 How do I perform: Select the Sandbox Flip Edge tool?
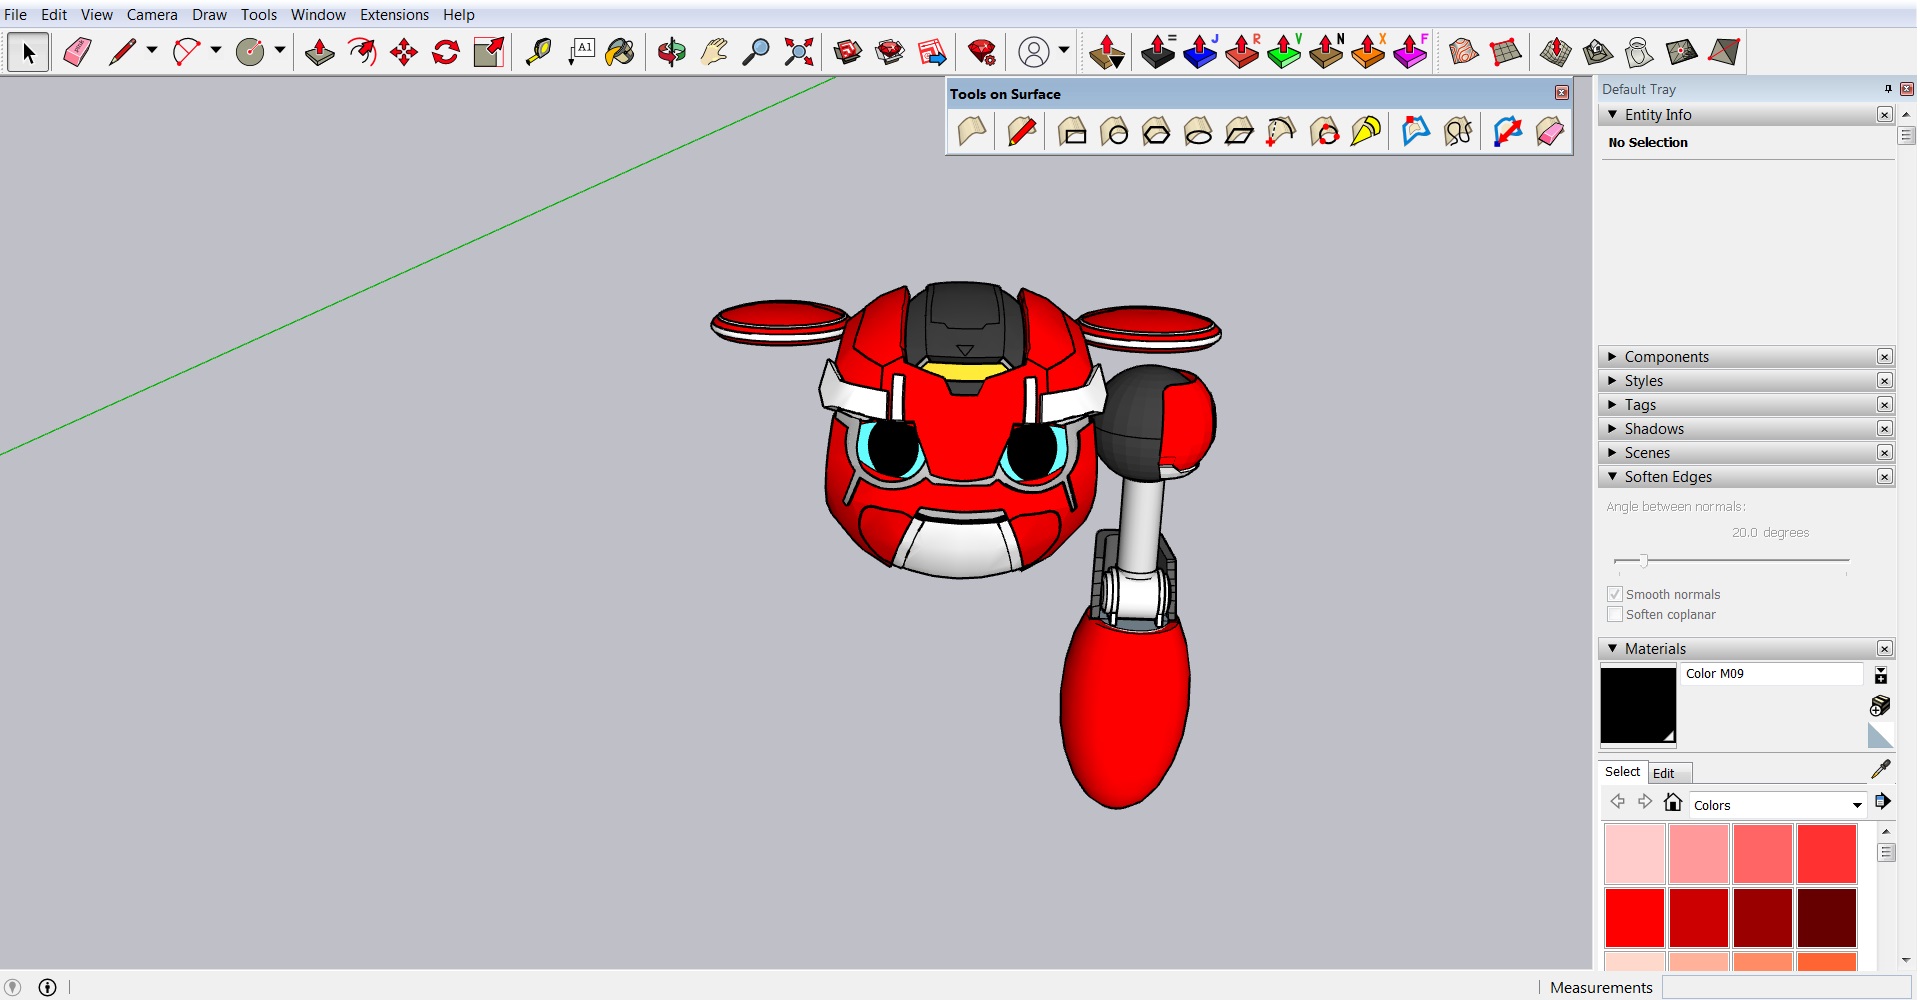pyautogui.click(x=1724, y=52)
